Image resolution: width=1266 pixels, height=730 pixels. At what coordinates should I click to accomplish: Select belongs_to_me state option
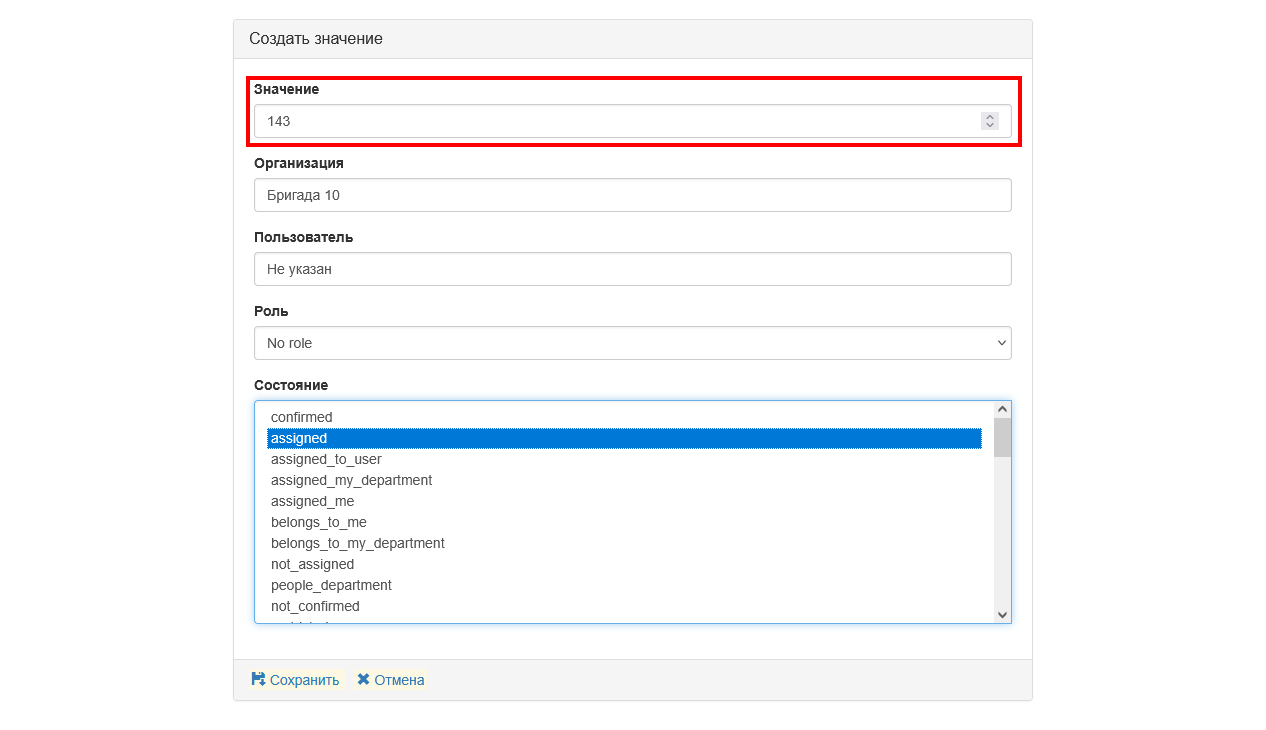[x=318, y=522]
